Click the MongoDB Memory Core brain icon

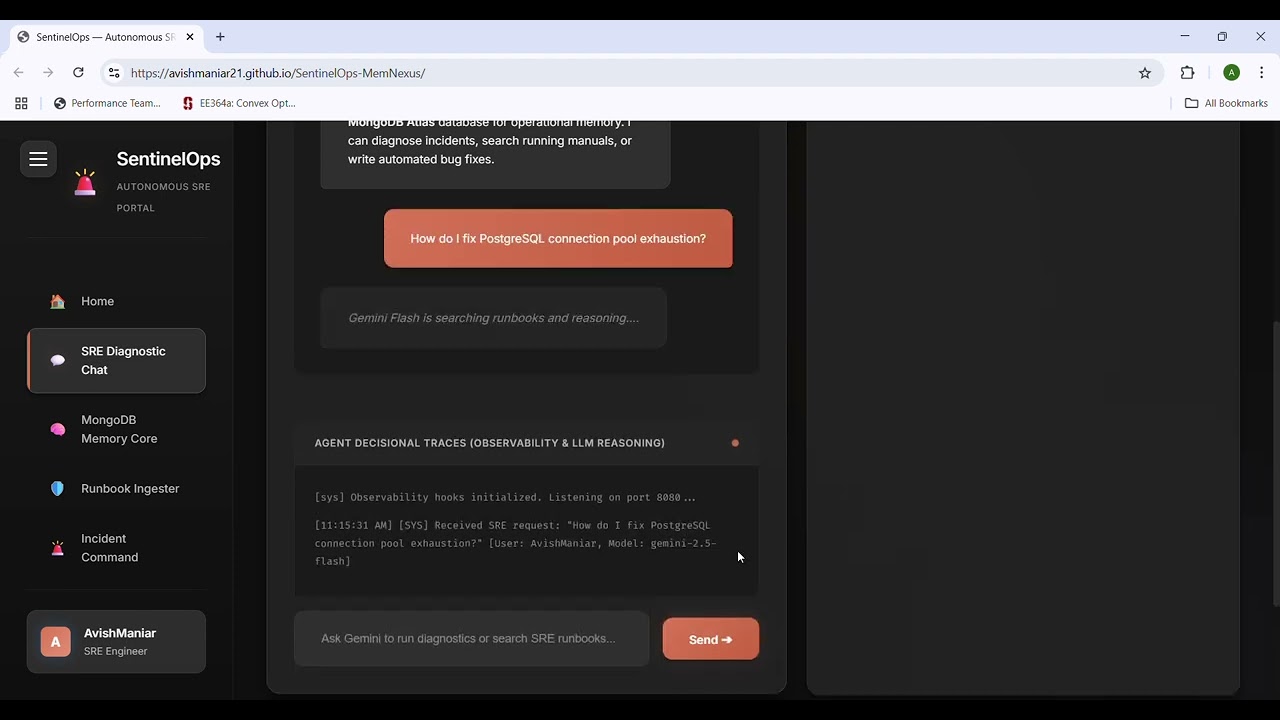click(57, 429)
